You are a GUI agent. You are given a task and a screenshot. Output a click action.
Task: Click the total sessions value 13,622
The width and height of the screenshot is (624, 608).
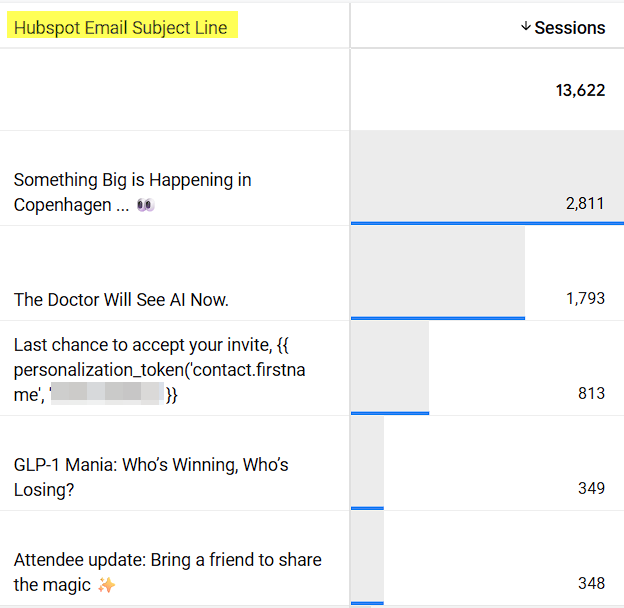580,90
